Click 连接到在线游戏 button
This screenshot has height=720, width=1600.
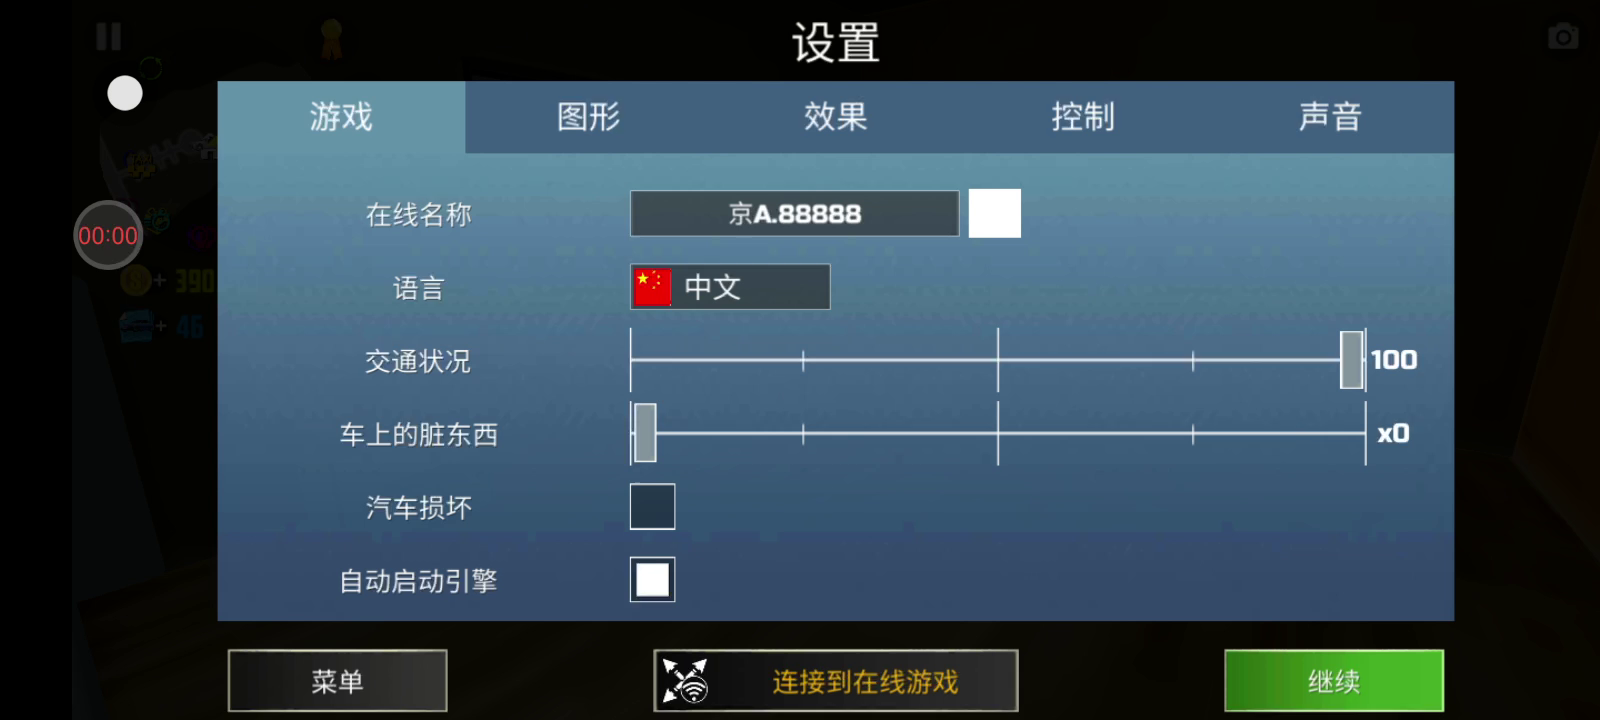tap(836, 681)
